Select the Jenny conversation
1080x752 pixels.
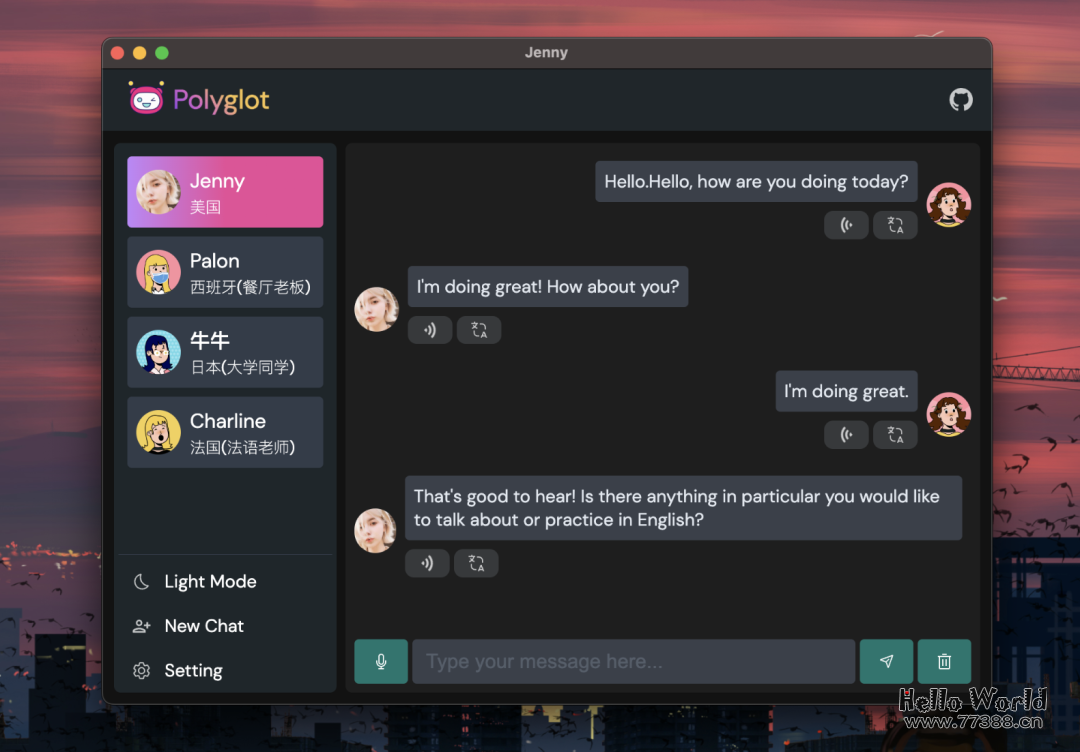(x=225, y=192)
